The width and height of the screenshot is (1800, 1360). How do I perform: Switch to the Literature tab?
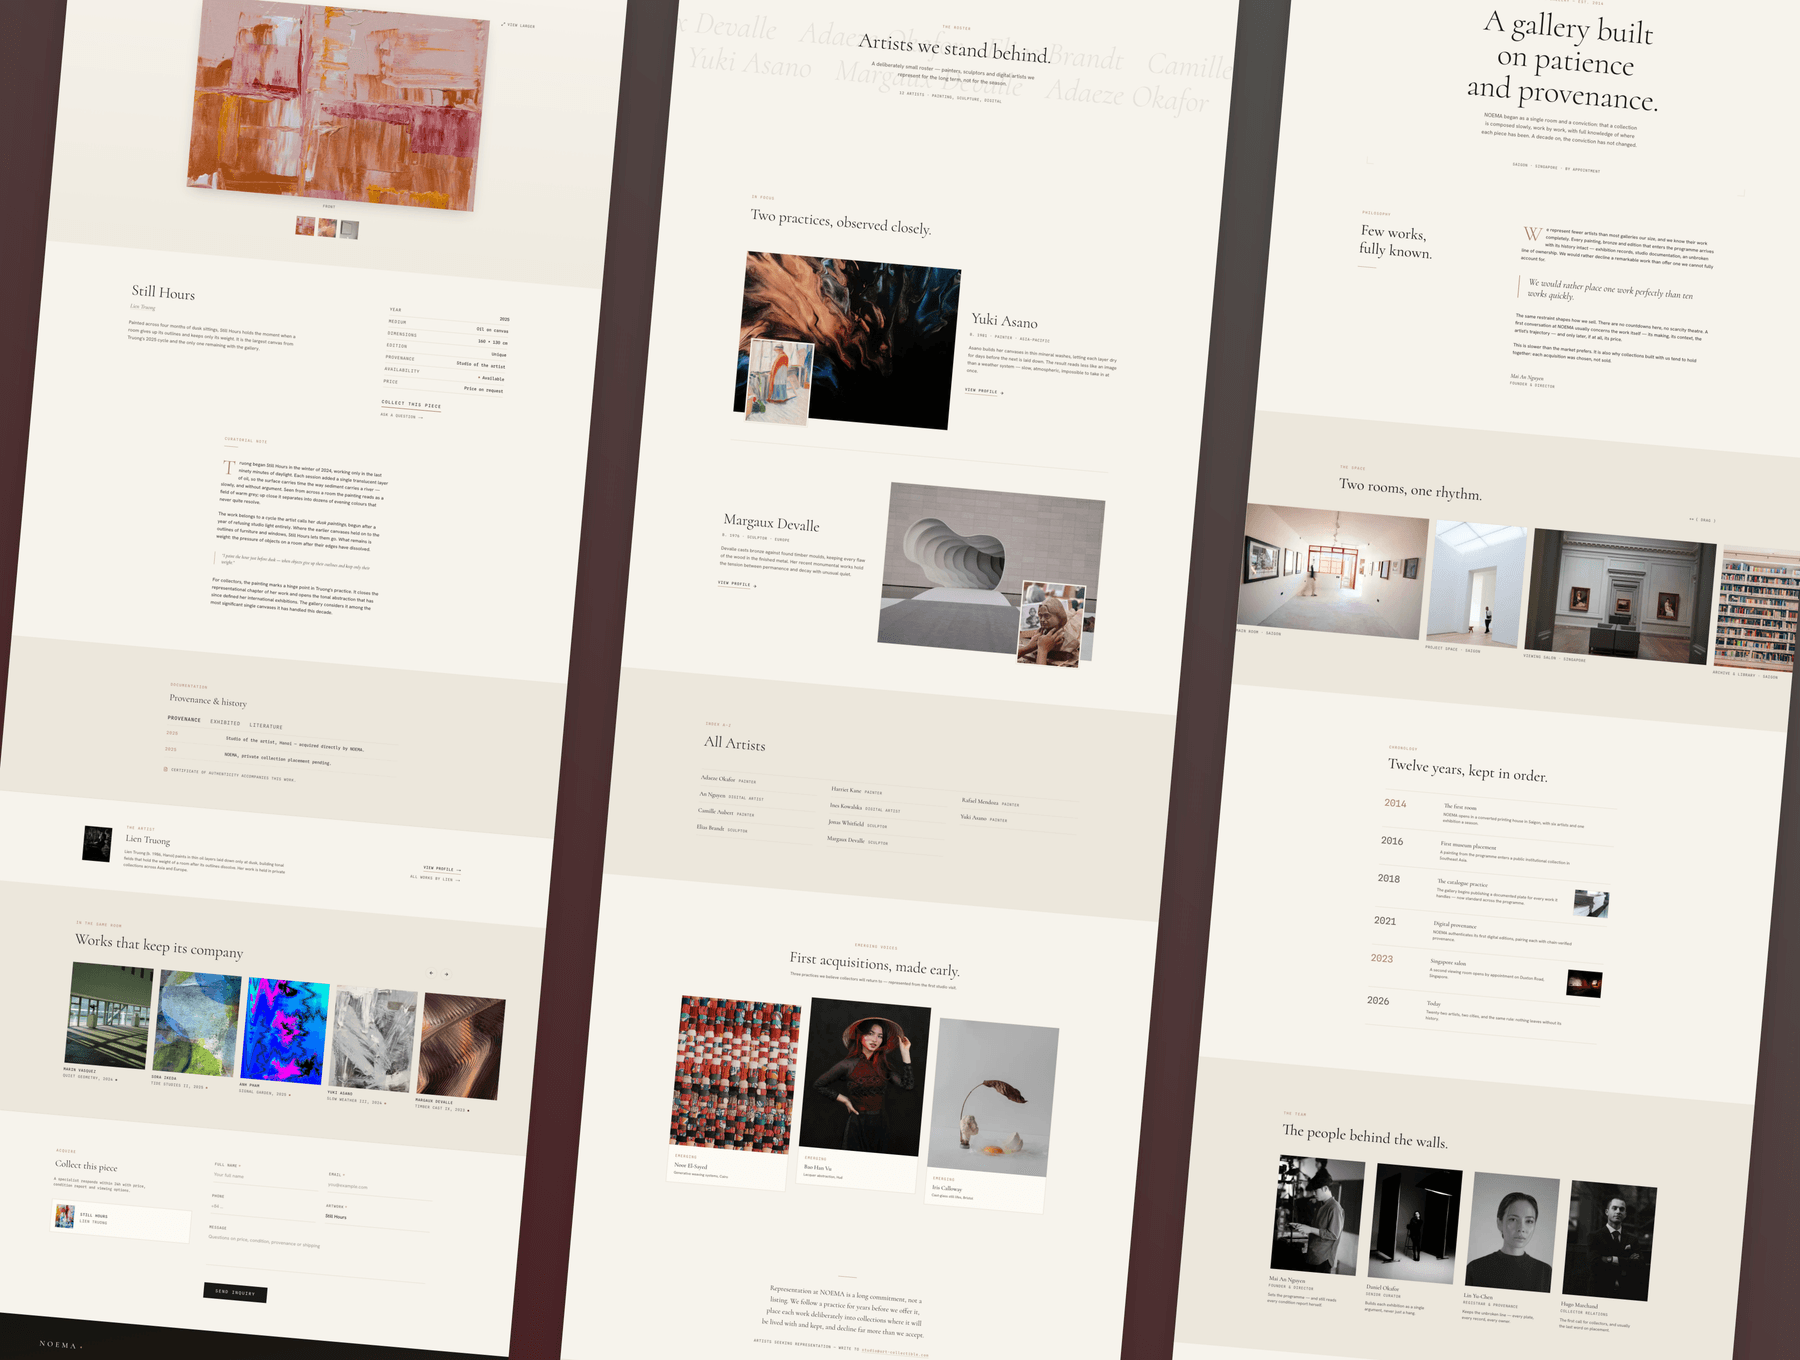(266, 726)
